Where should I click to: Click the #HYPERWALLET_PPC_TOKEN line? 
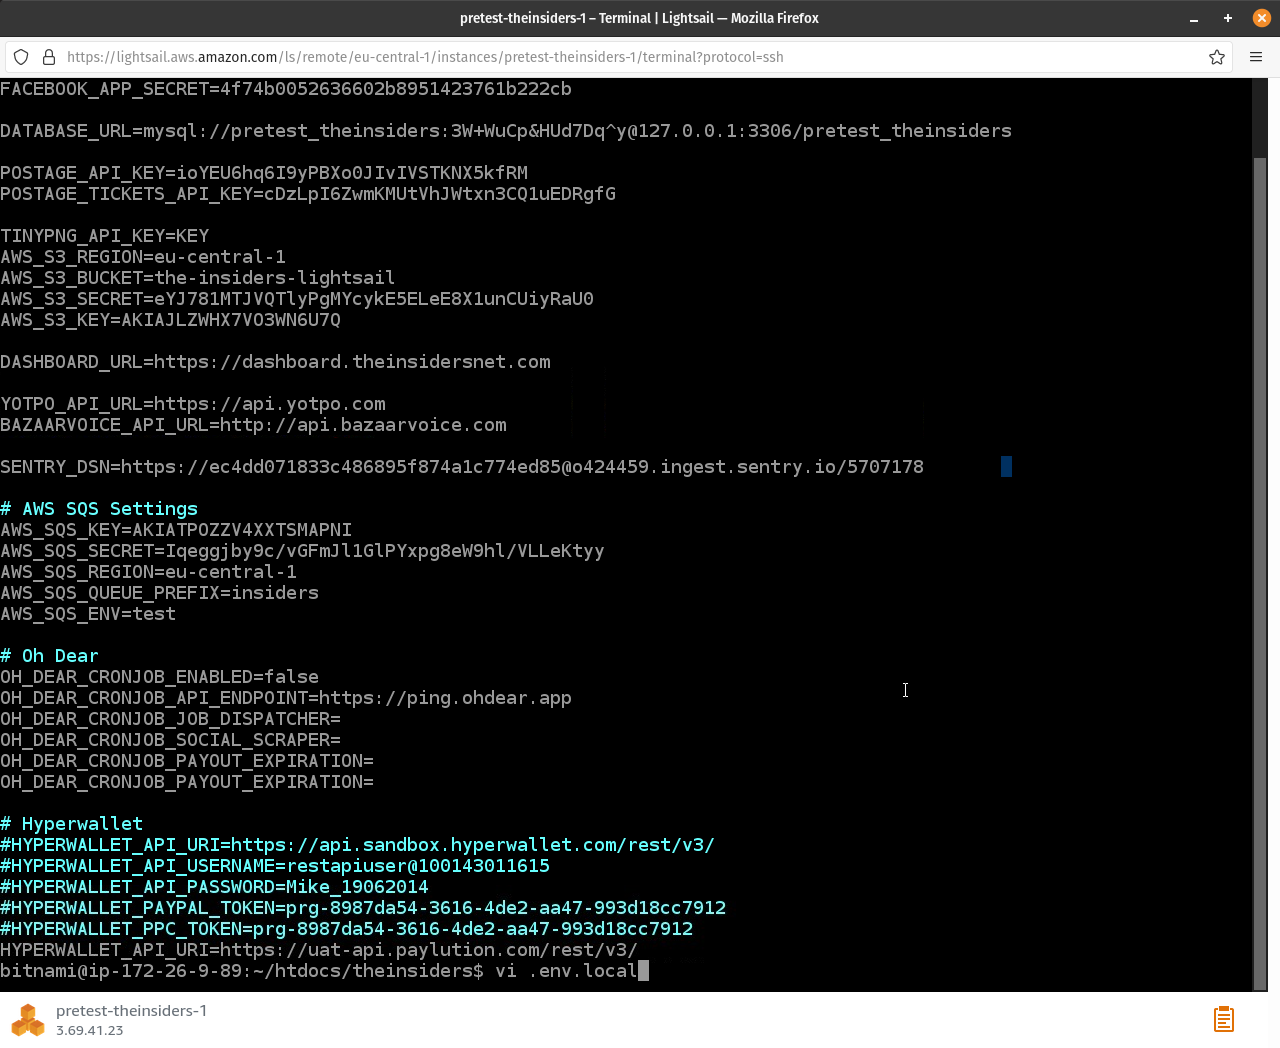[346, 929]
